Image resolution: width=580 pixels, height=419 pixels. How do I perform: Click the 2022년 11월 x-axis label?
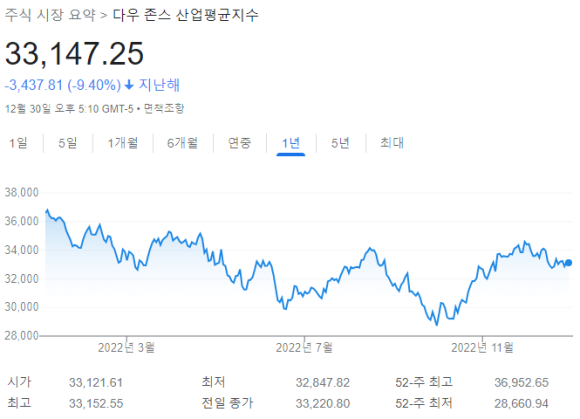click(482, 348)
